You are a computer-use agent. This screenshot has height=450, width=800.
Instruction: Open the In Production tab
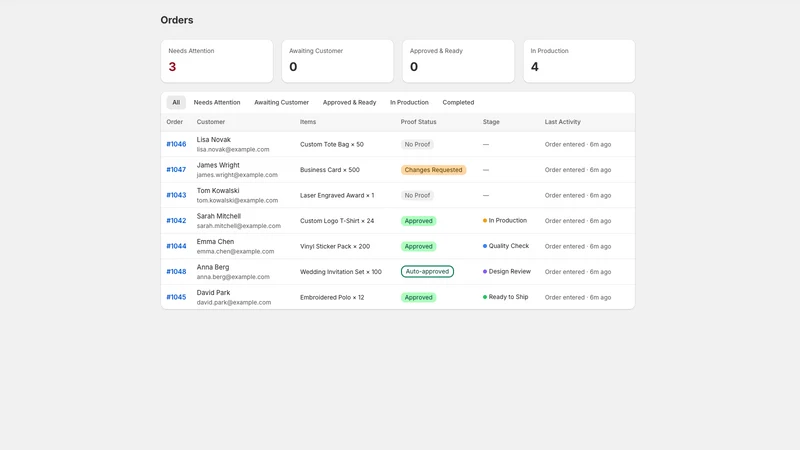(409, 103)
